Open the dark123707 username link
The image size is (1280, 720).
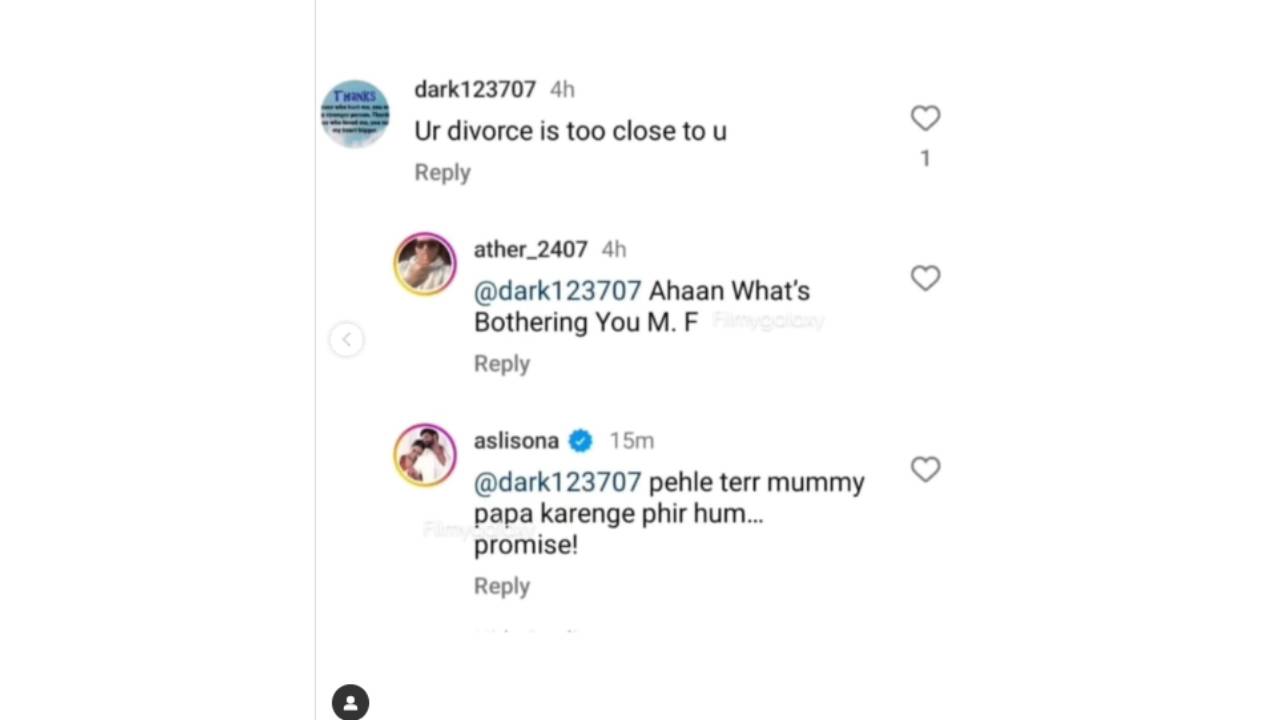[475, 90]
